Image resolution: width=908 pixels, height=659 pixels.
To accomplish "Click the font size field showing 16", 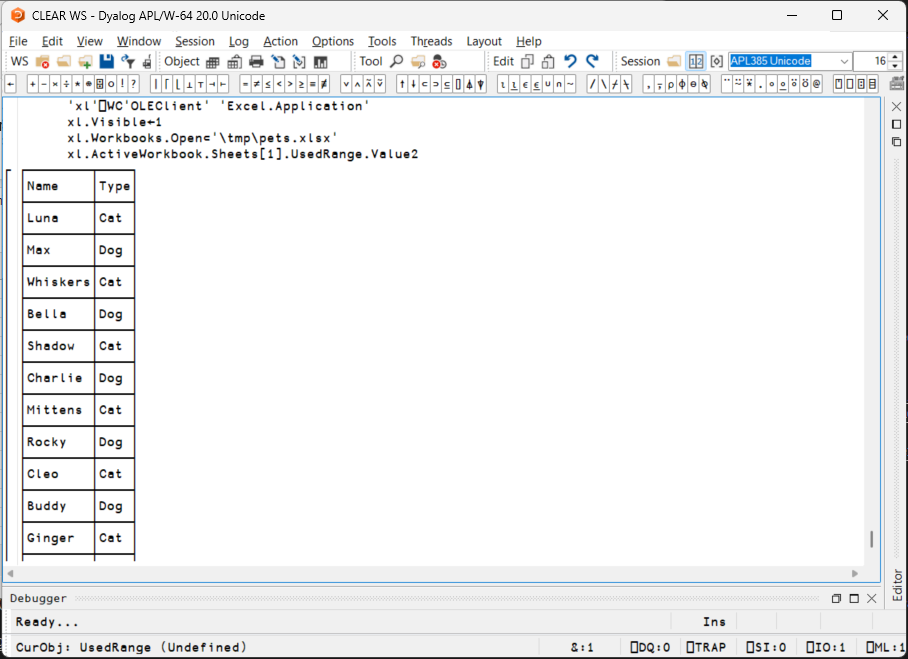I will point(872,61).
